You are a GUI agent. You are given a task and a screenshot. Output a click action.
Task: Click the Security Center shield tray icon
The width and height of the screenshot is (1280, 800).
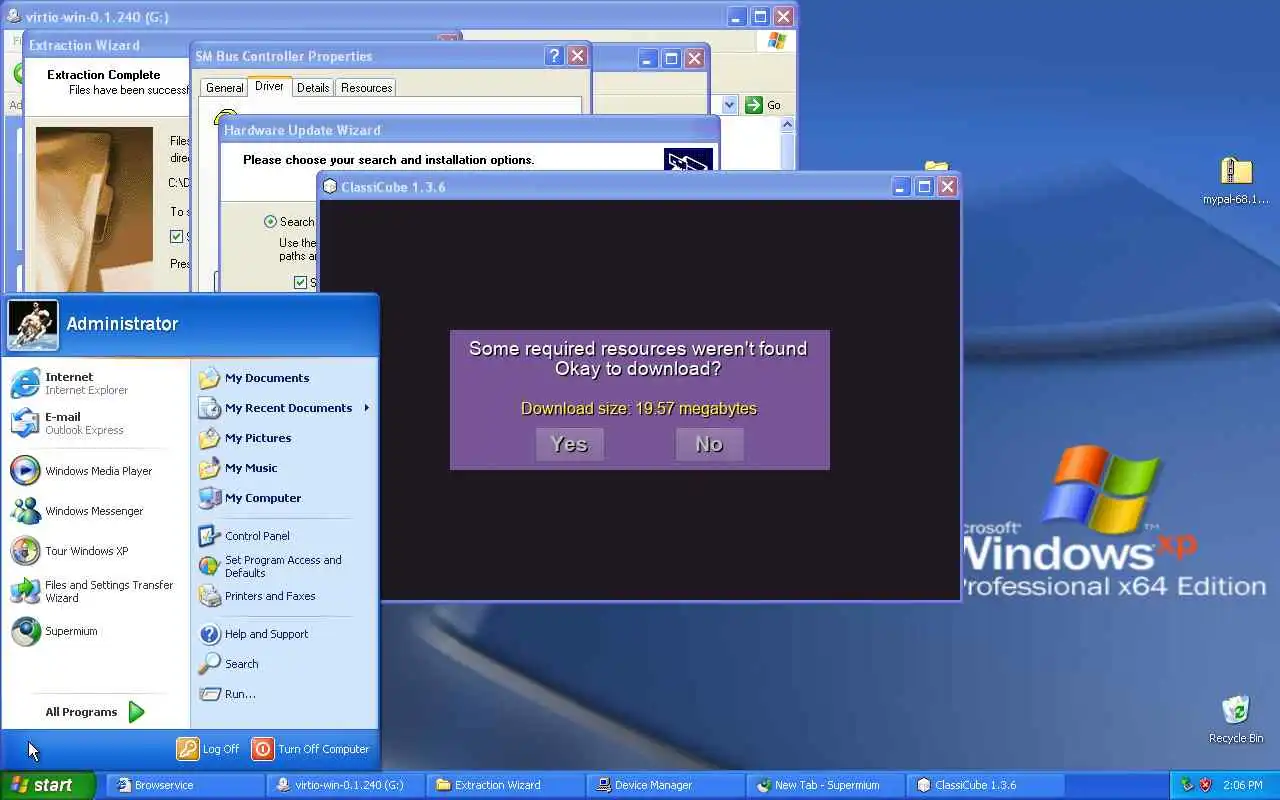[x=1205, y=785]
